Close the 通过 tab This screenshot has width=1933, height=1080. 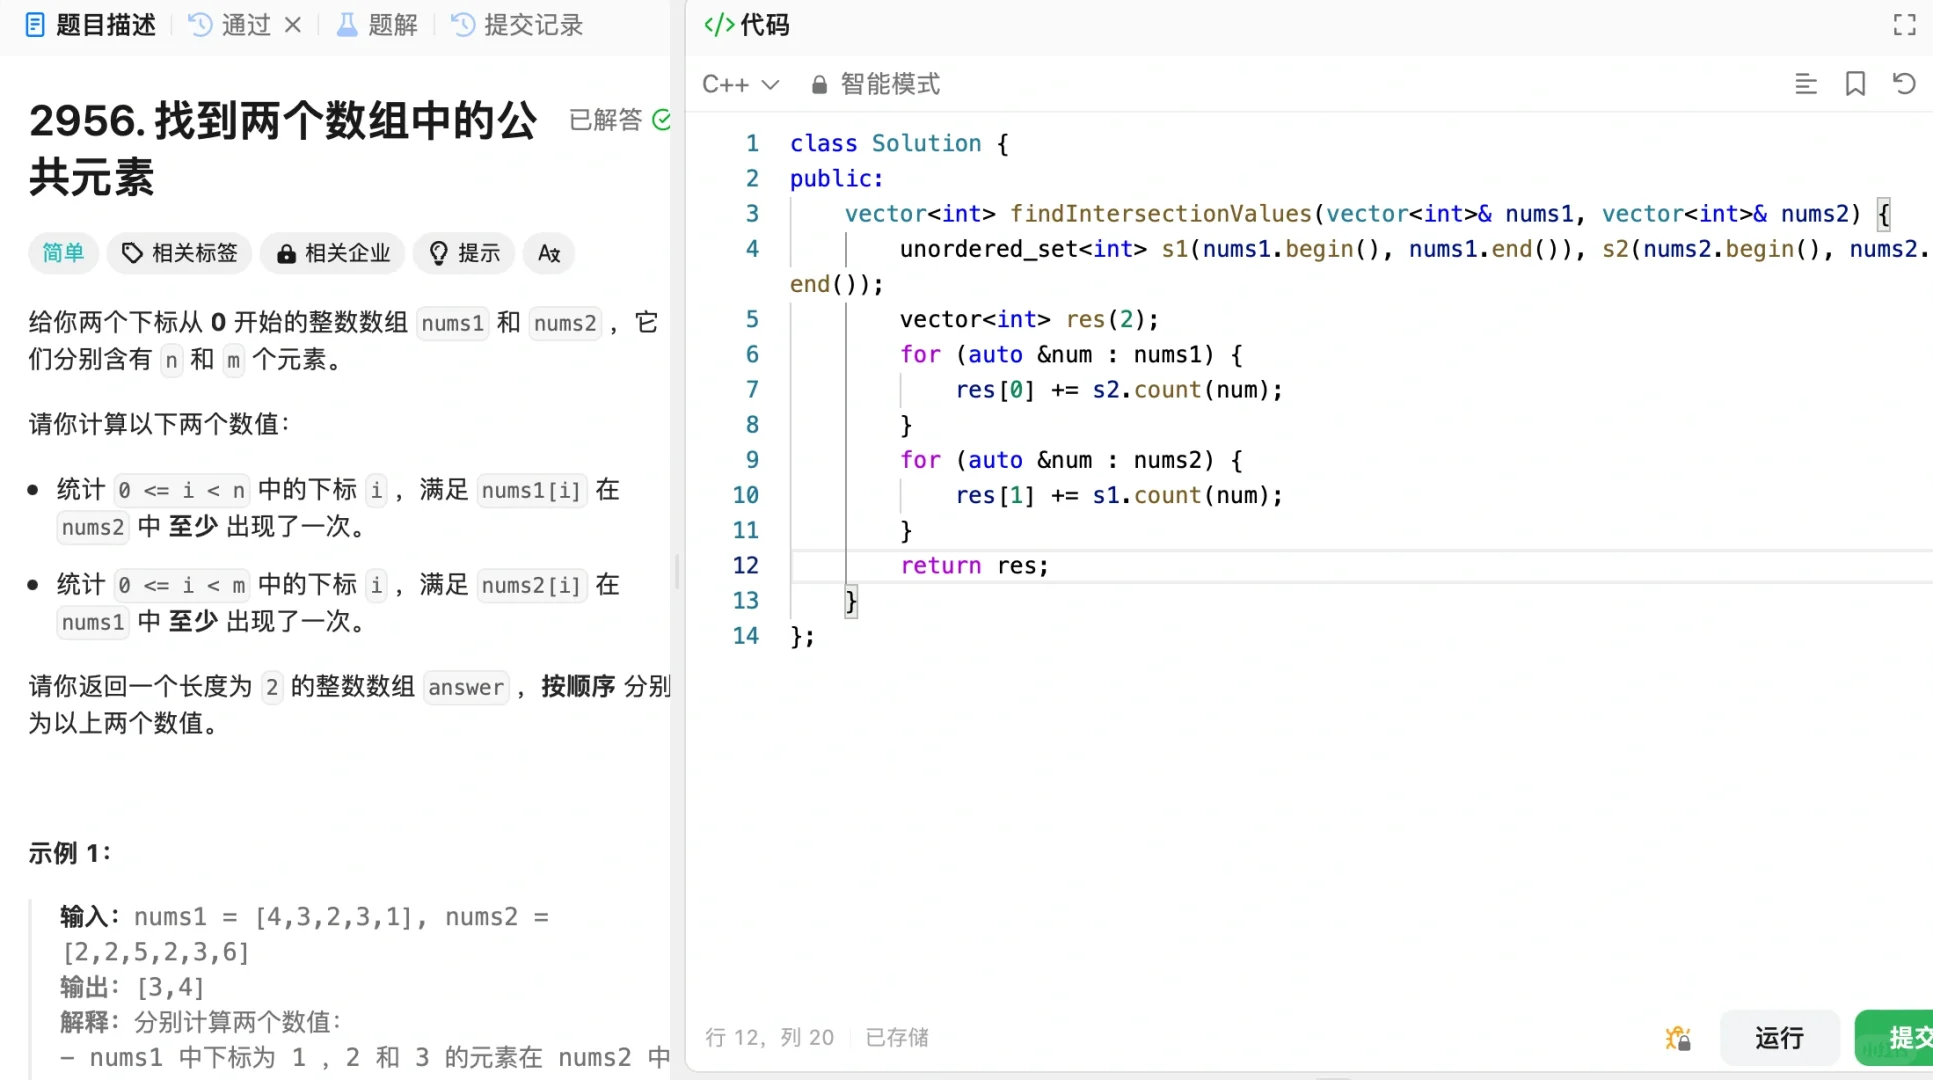[x=293, y=25]
